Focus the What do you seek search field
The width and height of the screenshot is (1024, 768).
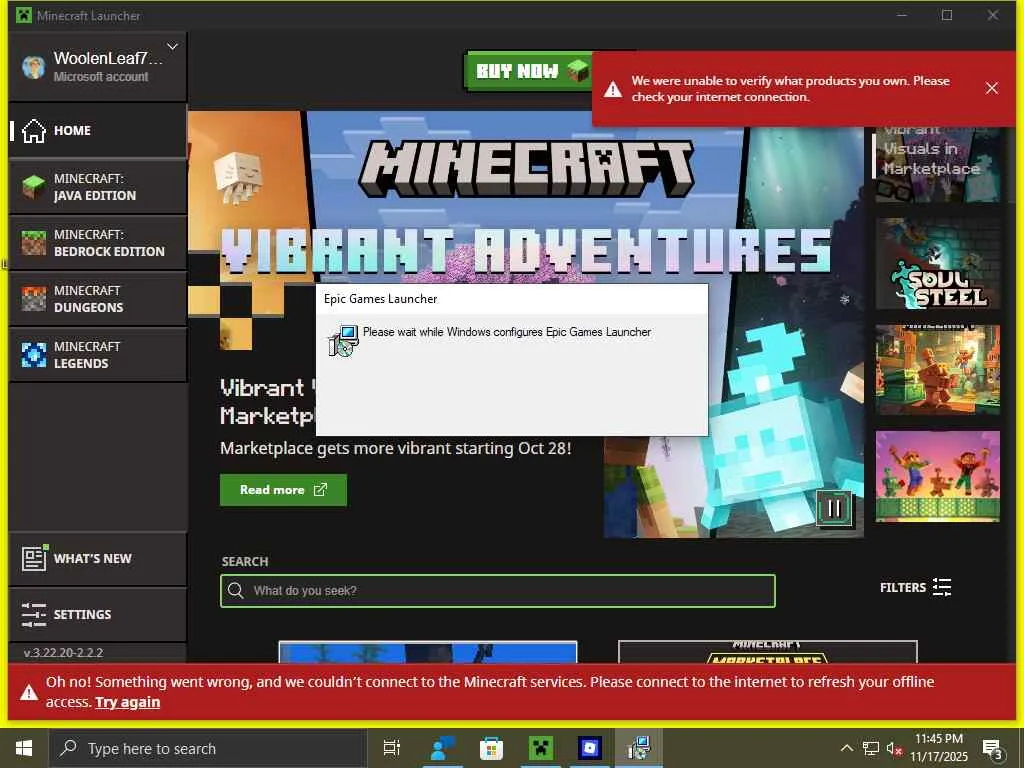[498, 591]
